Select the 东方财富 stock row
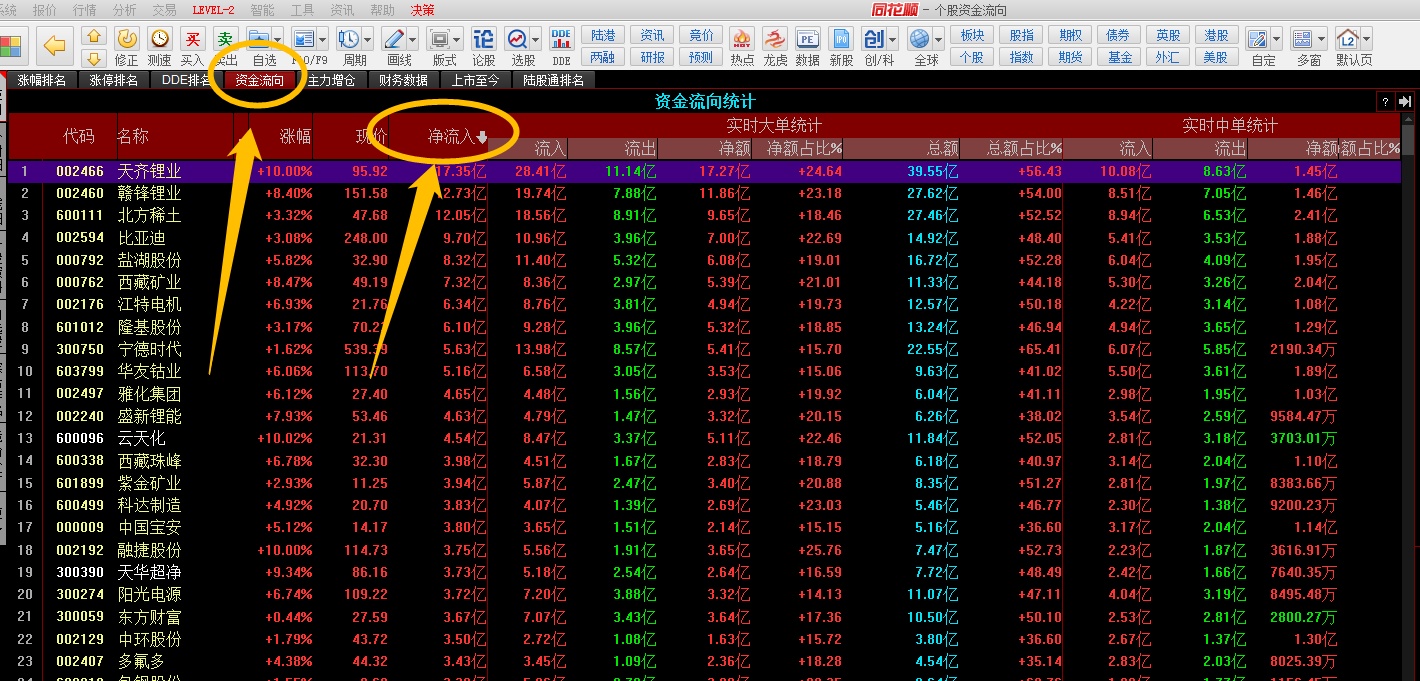Image resolution: width=1420 pixels, height=681 pixels. [704, 617]
